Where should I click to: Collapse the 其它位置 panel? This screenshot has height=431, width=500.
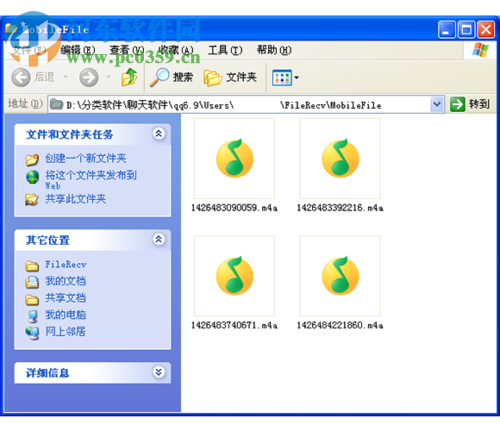pyautogui.click(x=159, y=239)
